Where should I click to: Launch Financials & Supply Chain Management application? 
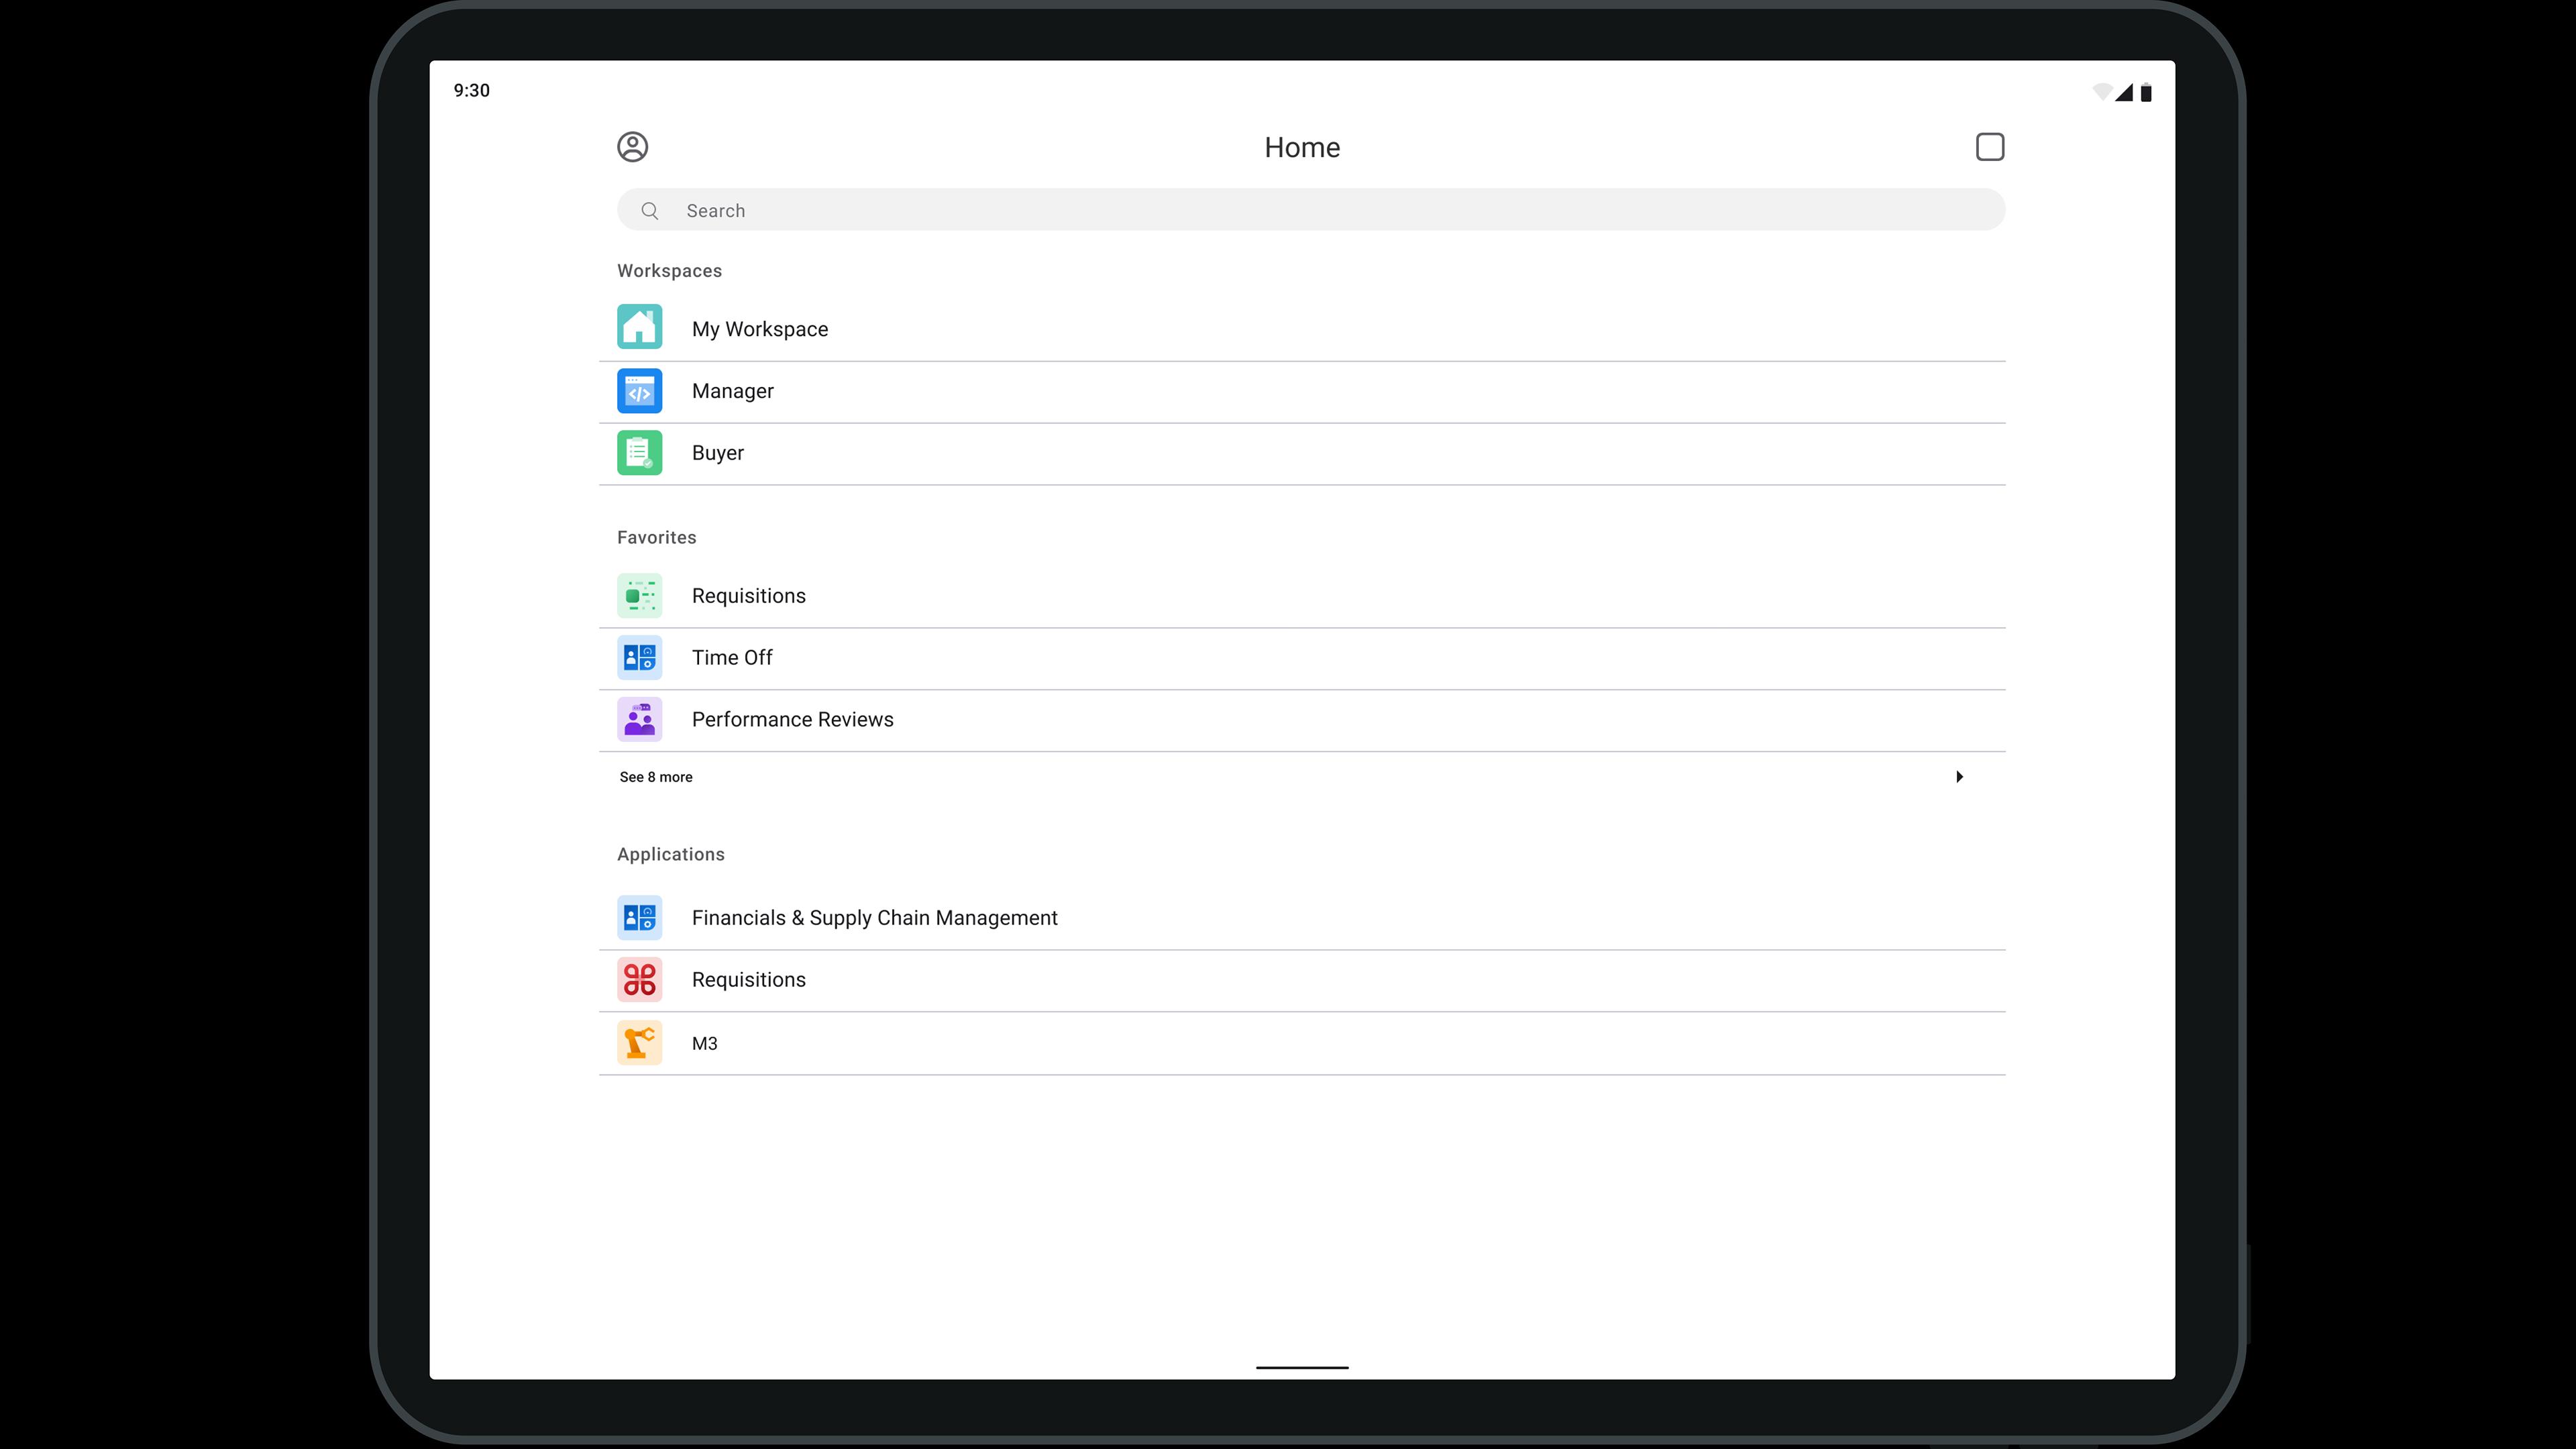tap(1302, 918)
